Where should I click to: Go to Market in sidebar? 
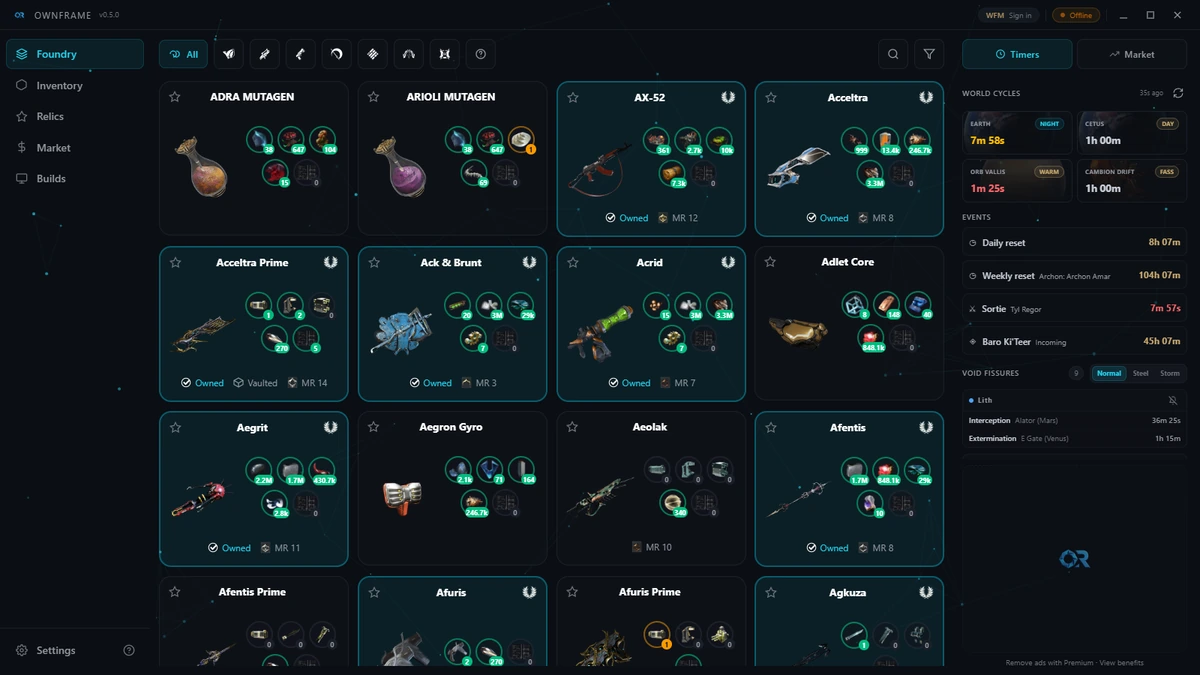tap(75, 147)
